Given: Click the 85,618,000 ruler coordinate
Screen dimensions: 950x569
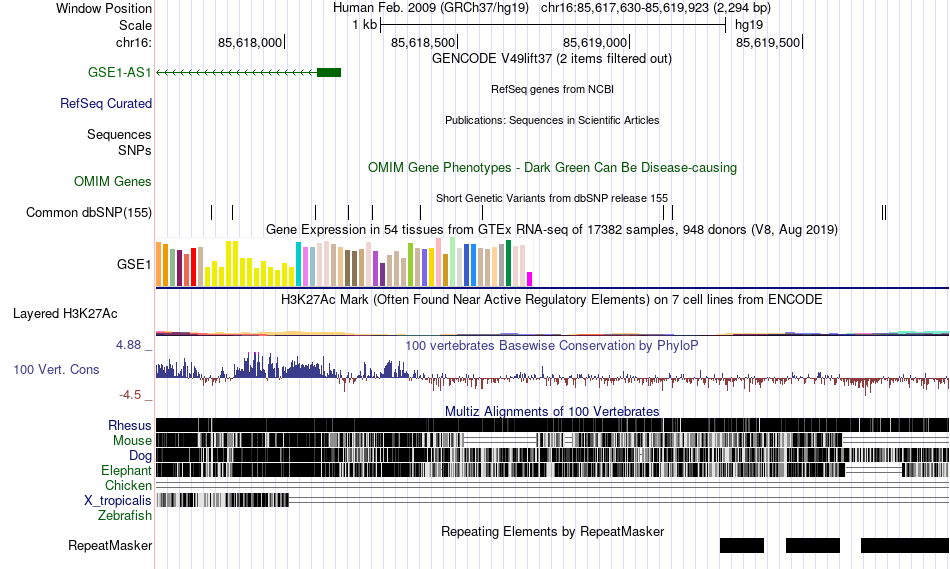Looking at the screenshot, I should (250, 42).
